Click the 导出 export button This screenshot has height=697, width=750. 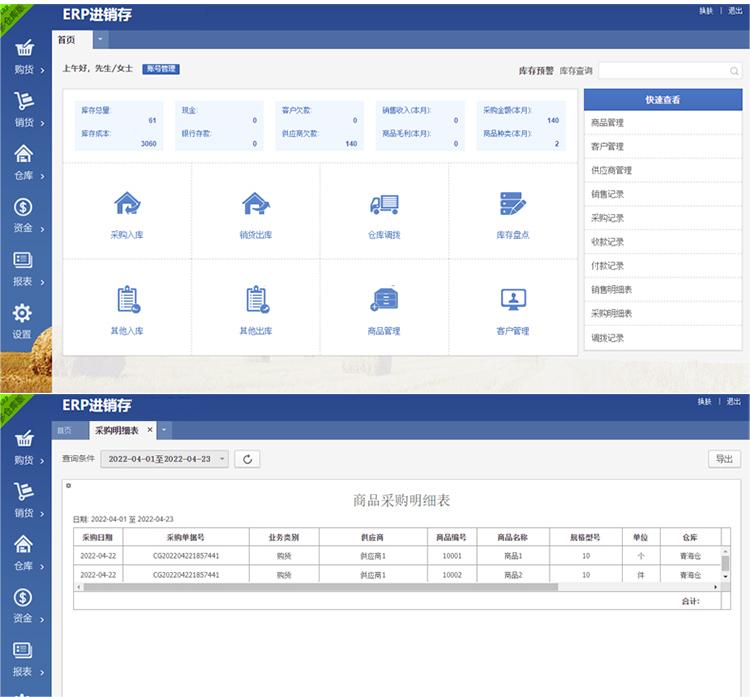click(x=724, y=459)
